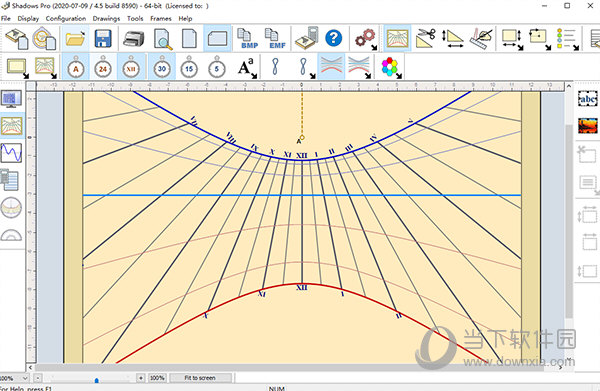
Task: Click the Fit to screen button
Action: click(x=200, y=378)
